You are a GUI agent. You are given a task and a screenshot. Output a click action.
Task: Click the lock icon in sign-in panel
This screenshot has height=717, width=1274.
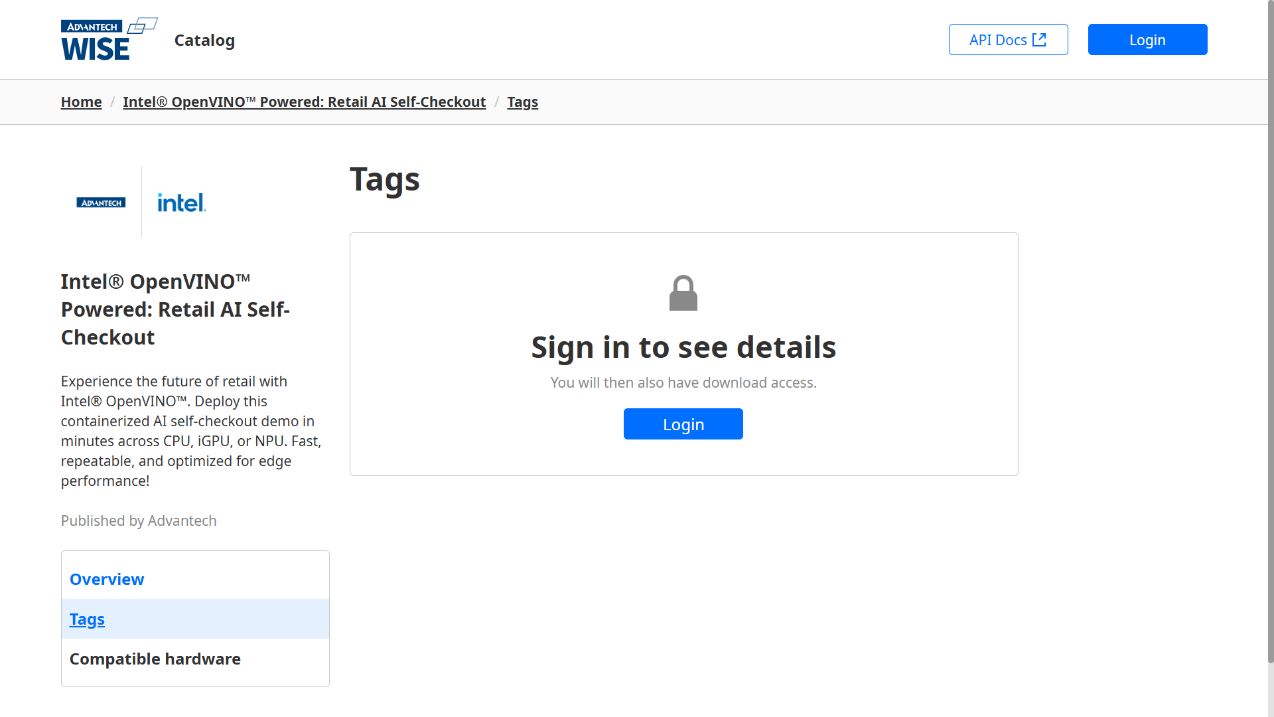[683, 293]
